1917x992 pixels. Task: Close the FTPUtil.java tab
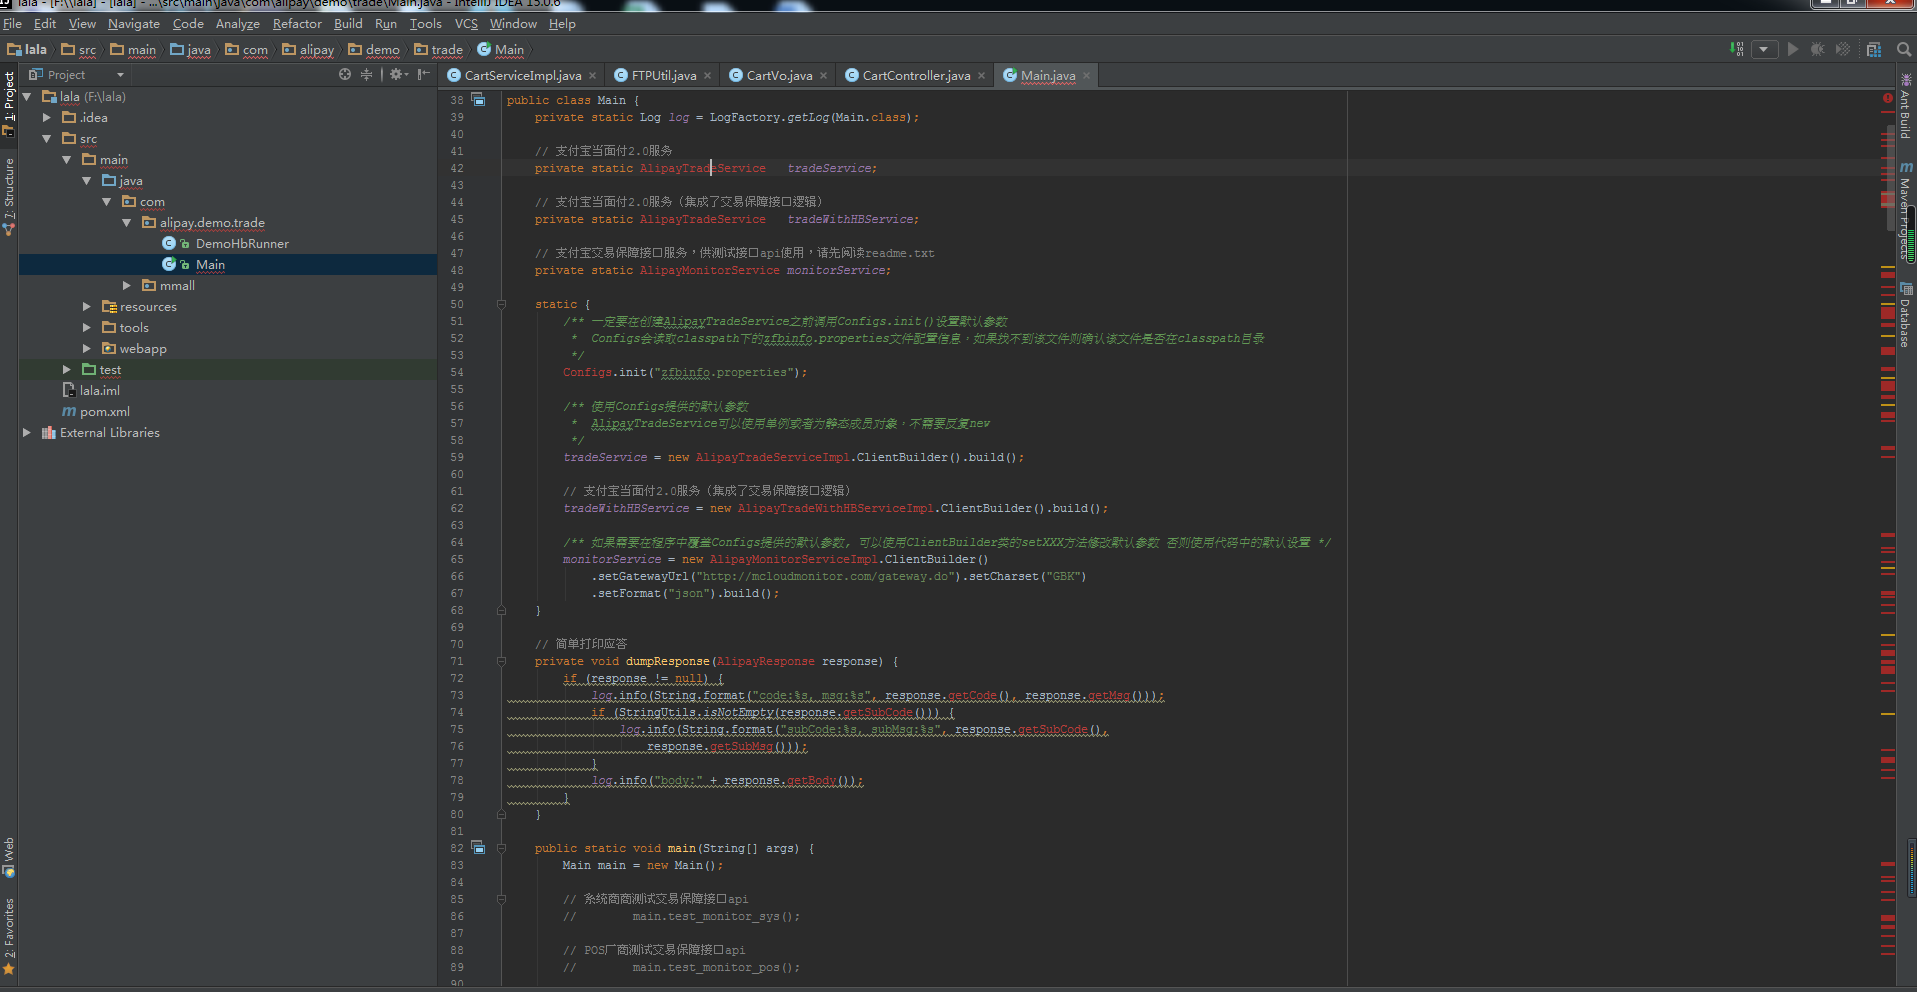(708, 75)
